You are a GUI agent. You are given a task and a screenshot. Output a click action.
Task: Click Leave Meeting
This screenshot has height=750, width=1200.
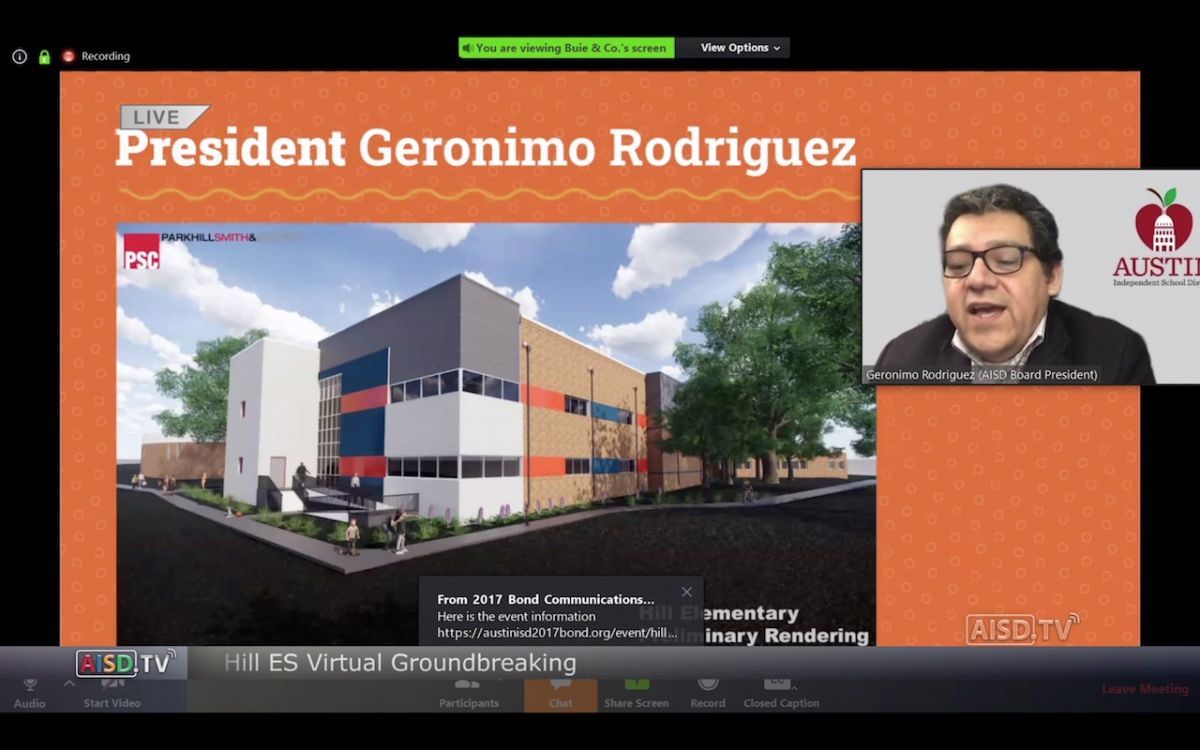(x=1144, y=689)
